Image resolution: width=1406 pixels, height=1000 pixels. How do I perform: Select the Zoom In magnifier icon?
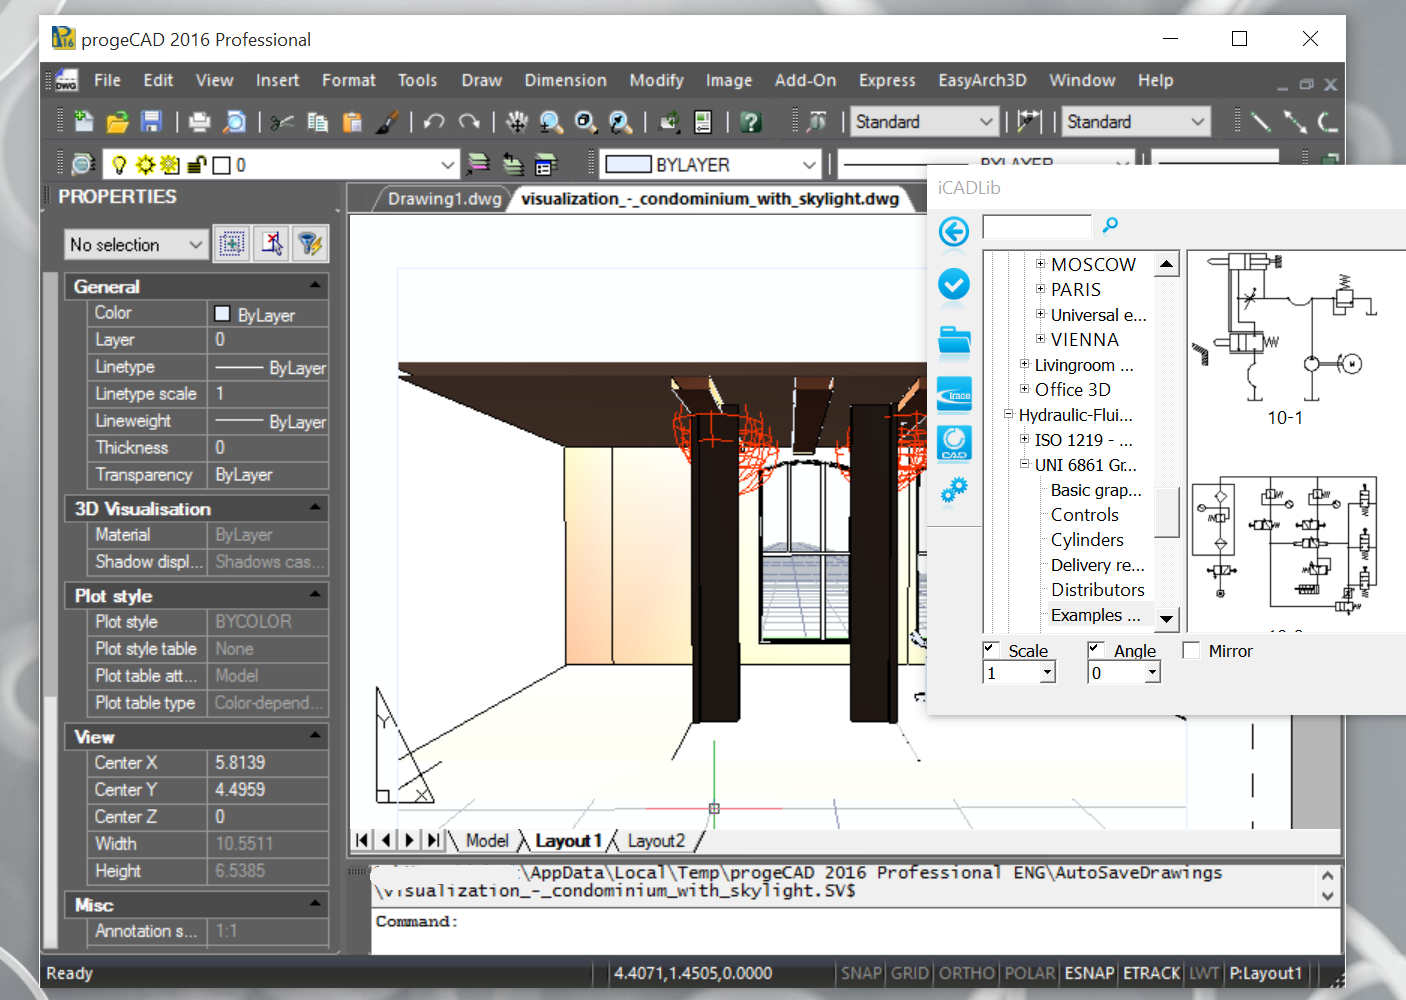click(551, 121)
